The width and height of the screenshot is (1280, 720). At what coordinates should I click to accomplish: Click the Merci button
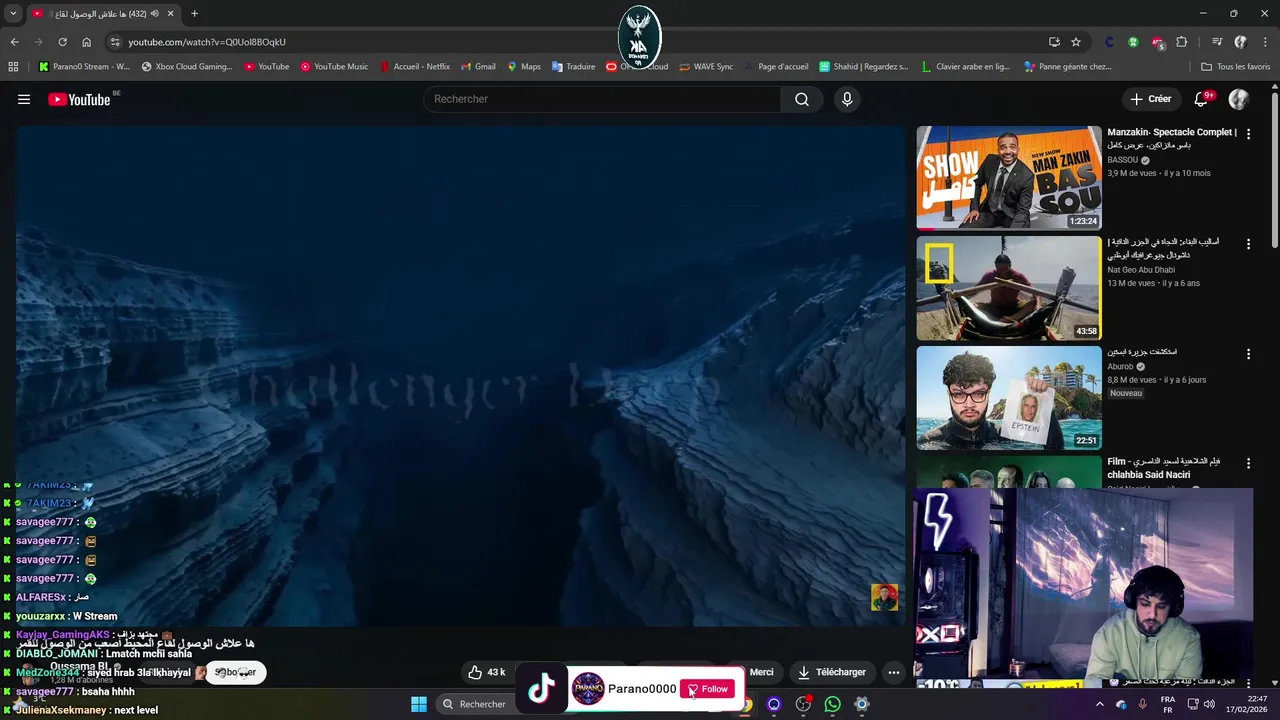[x=761, y=672]
